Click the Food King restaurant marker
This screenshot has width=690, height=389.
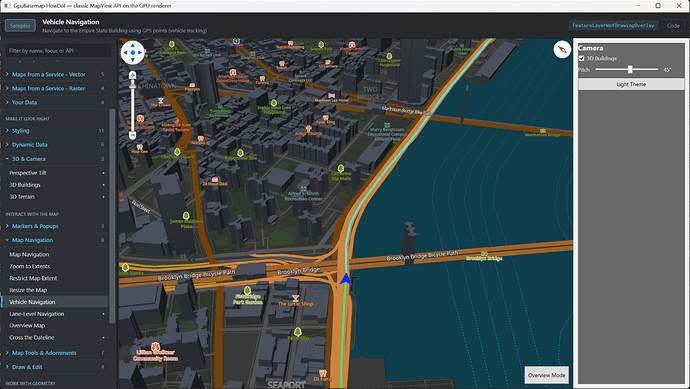tap(326, 117)
